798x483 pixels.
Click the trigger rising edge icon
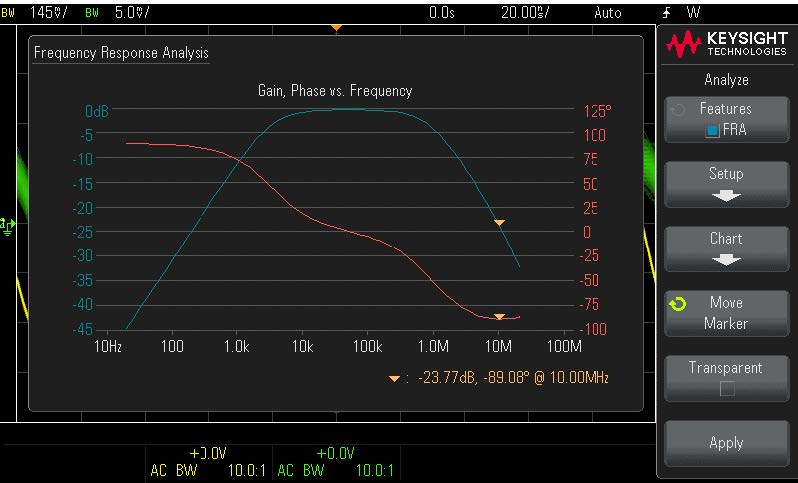(666, 13)
